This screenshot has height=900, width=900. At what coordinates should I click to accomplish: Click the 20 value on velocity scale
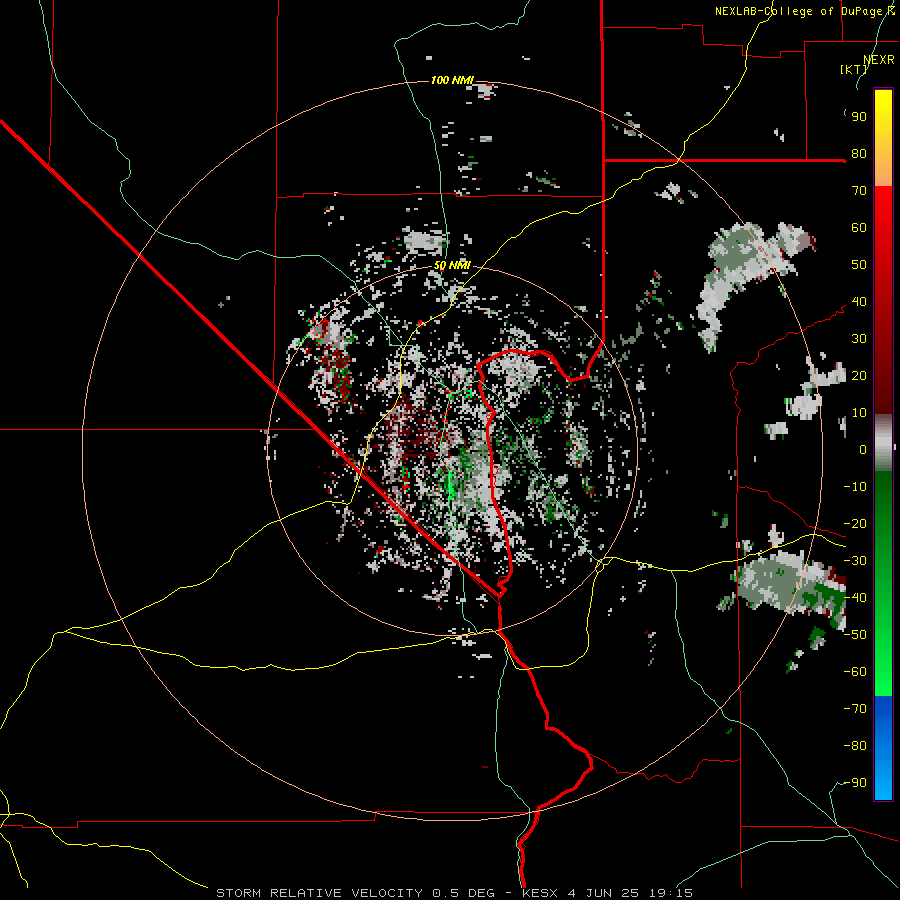click(x=859, y=375)
